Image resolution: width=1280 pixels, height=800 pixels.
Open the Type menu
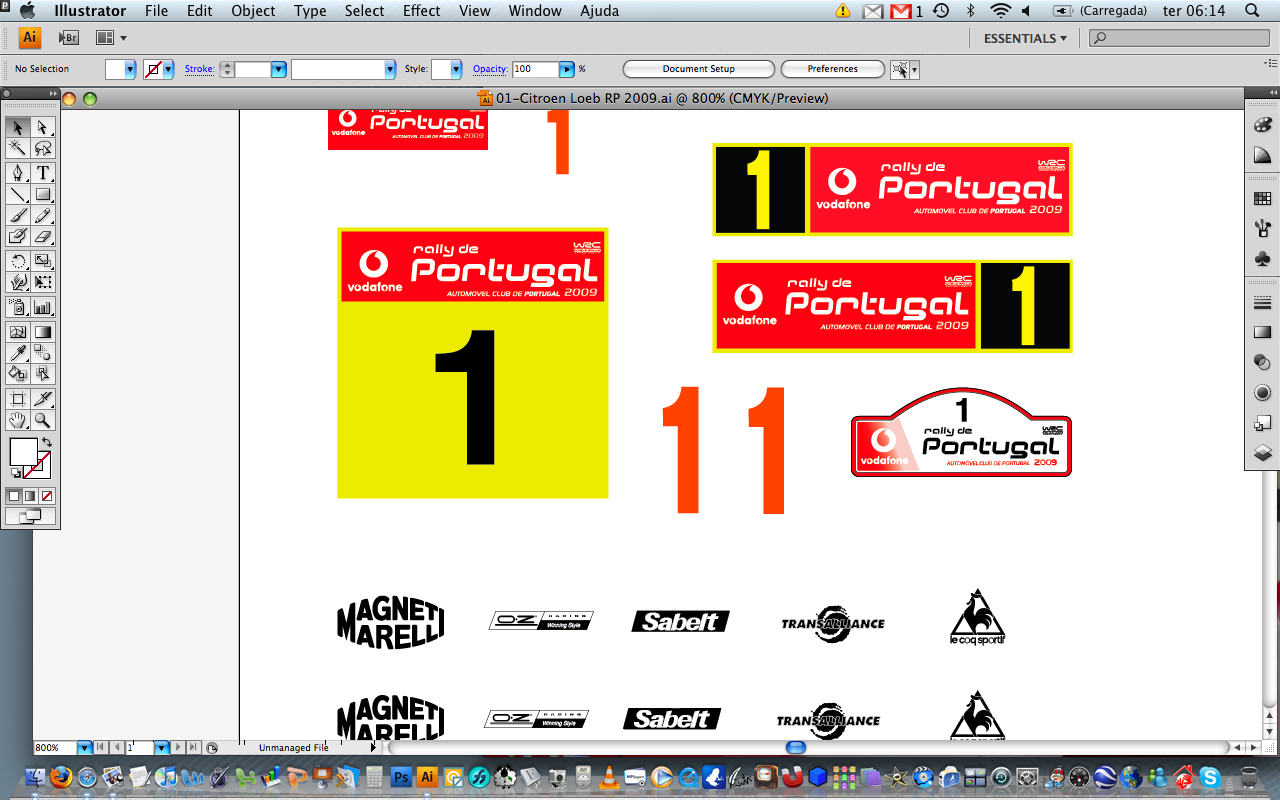point(310,11)
